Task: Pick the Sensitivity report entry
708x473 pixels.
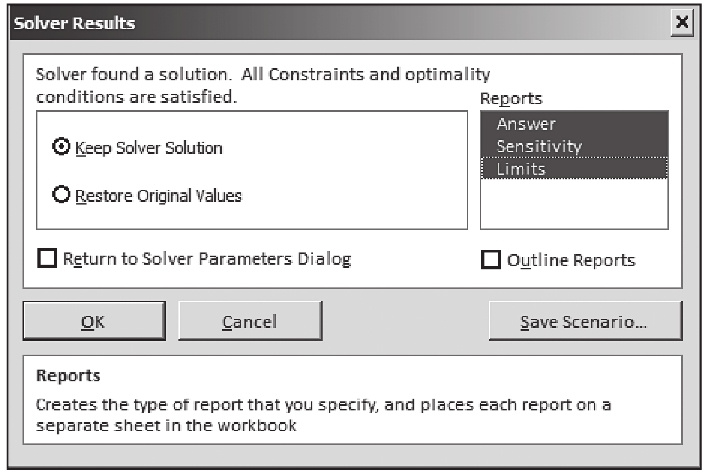Action: tap(539, 147)
